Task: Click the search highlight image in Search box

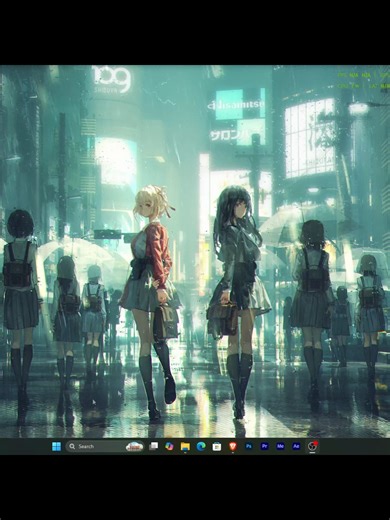Action: coord(134,447)
